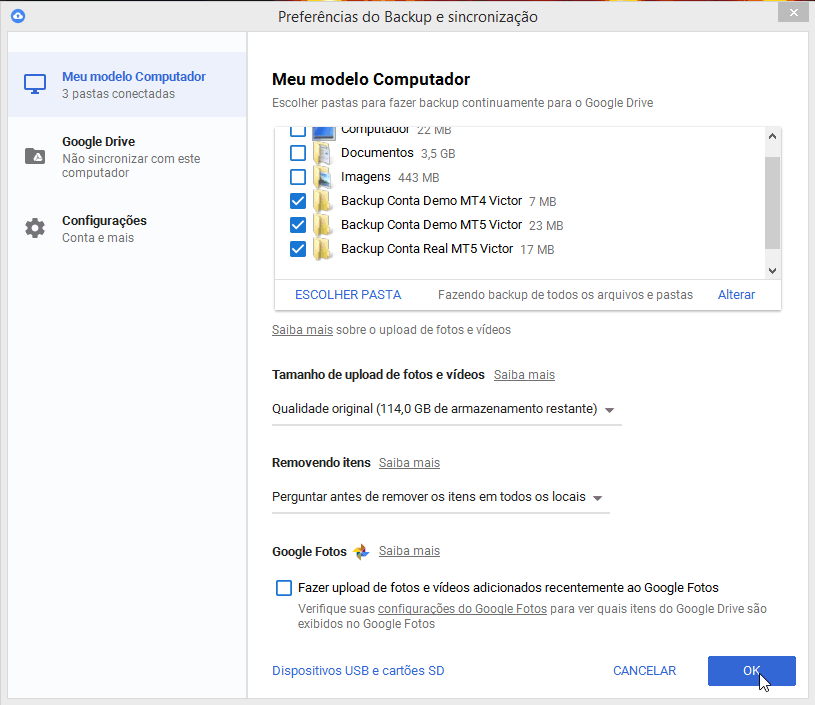Check the Imagens folder checkbox
The width and height of the screenshot is (815, 705).
pos(298,177)
